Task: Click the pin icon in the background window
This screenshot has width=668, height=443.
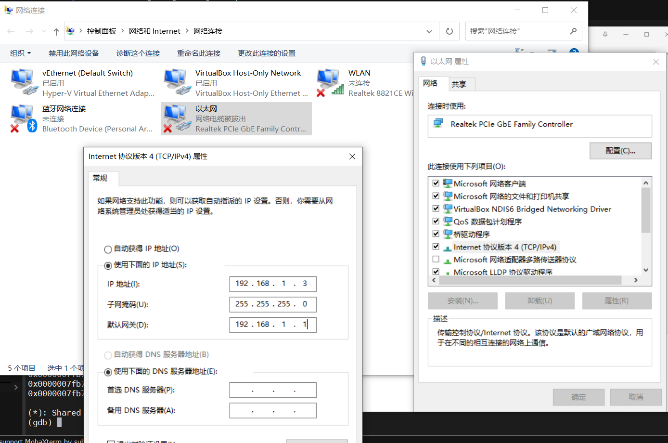Action: point(605,34)
